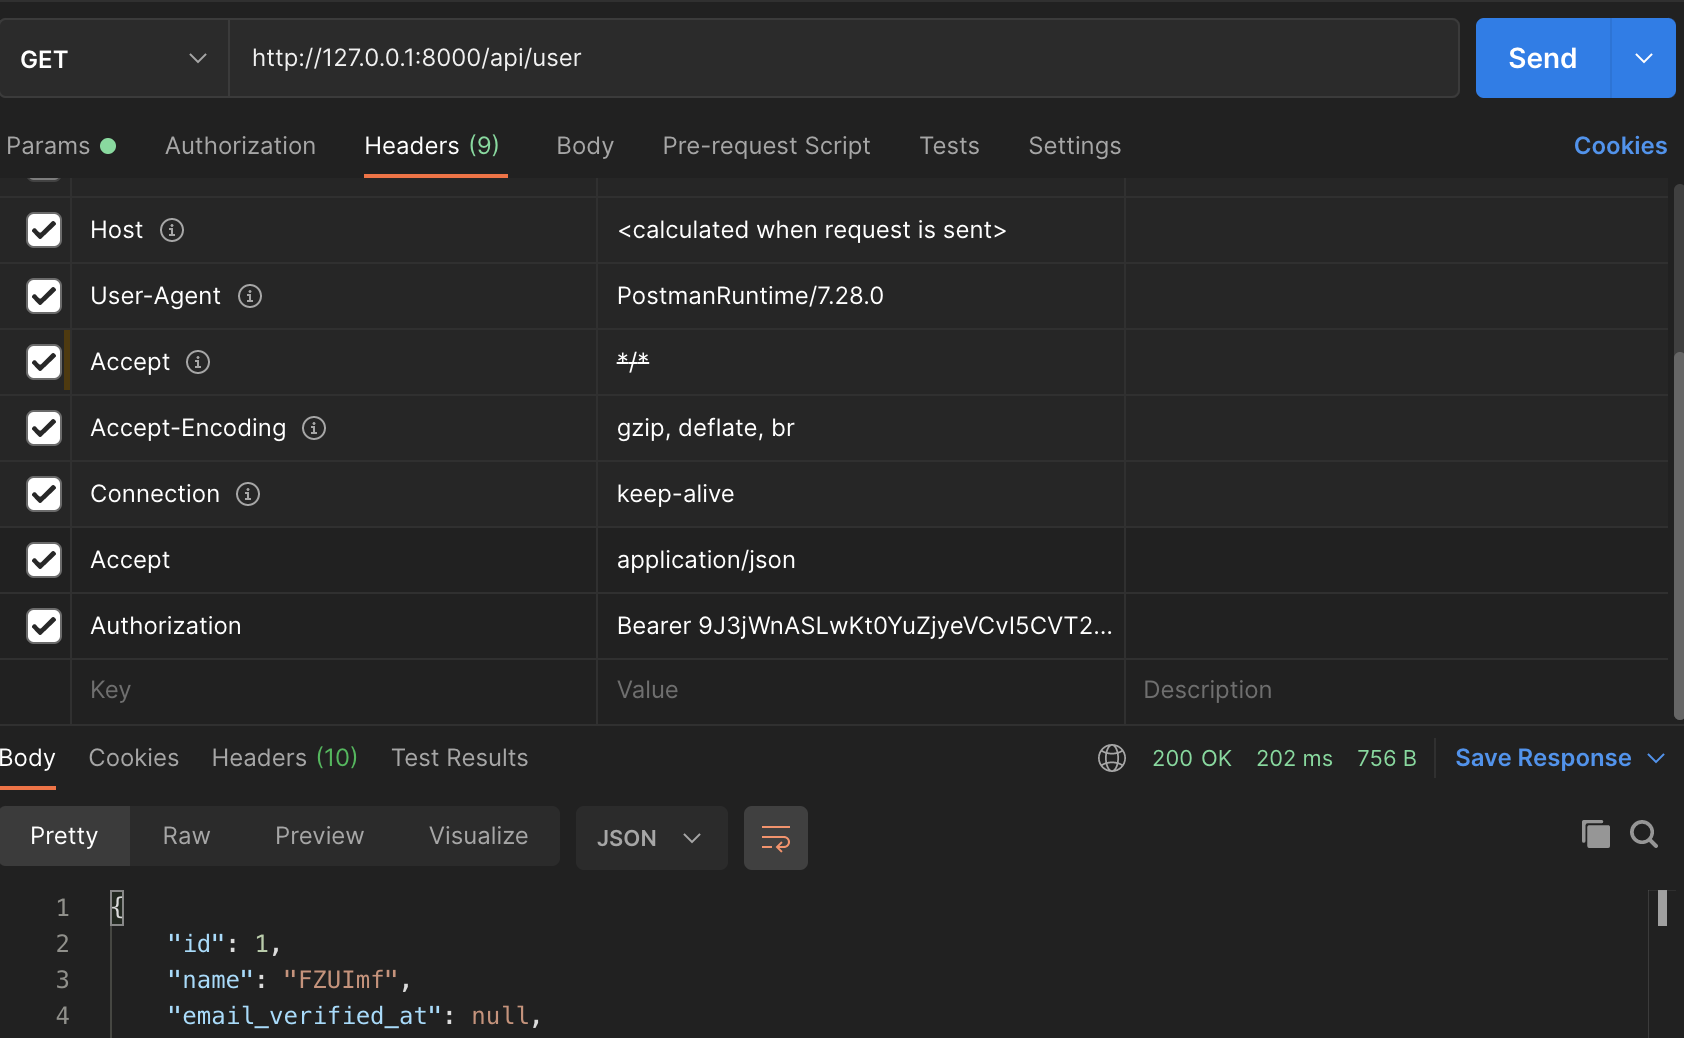Click the info icon beside Connection header
1684x1038 pixels.
[x=247, y=494]
